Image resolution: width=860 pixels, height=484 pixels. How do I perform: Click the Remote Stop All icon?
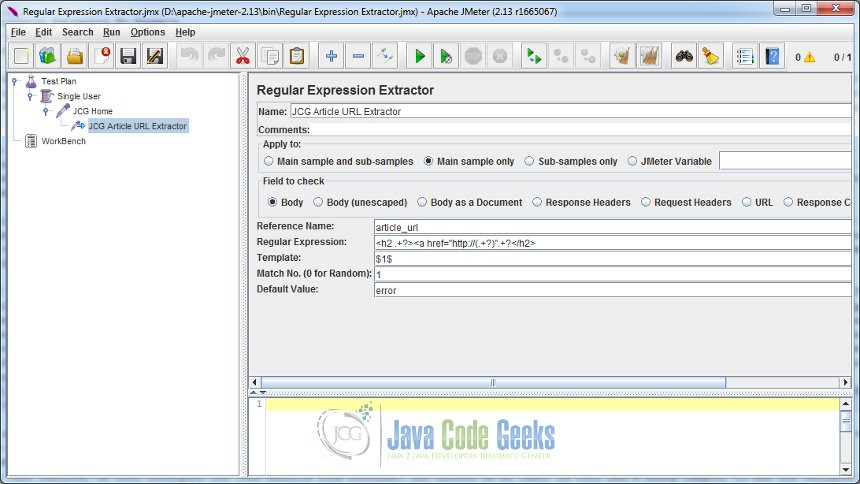coord(561,56)
